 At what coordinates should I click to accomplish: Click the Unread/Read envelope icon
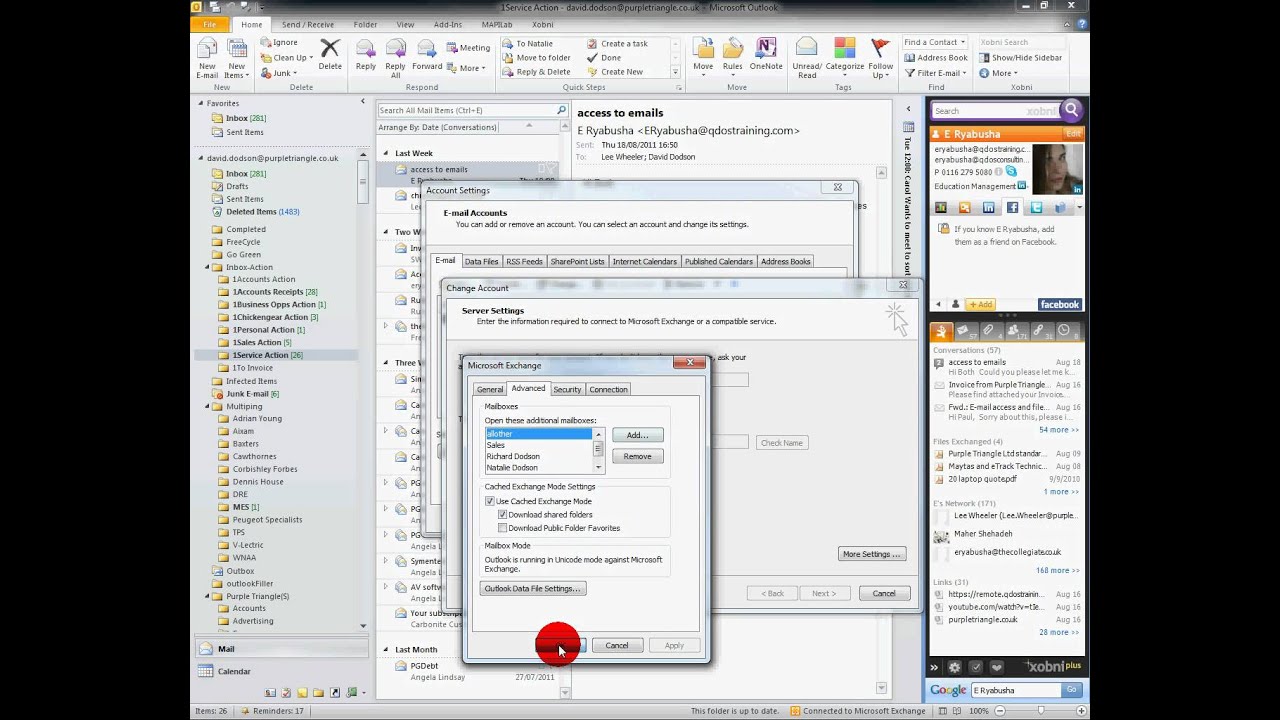coord(807,58)
